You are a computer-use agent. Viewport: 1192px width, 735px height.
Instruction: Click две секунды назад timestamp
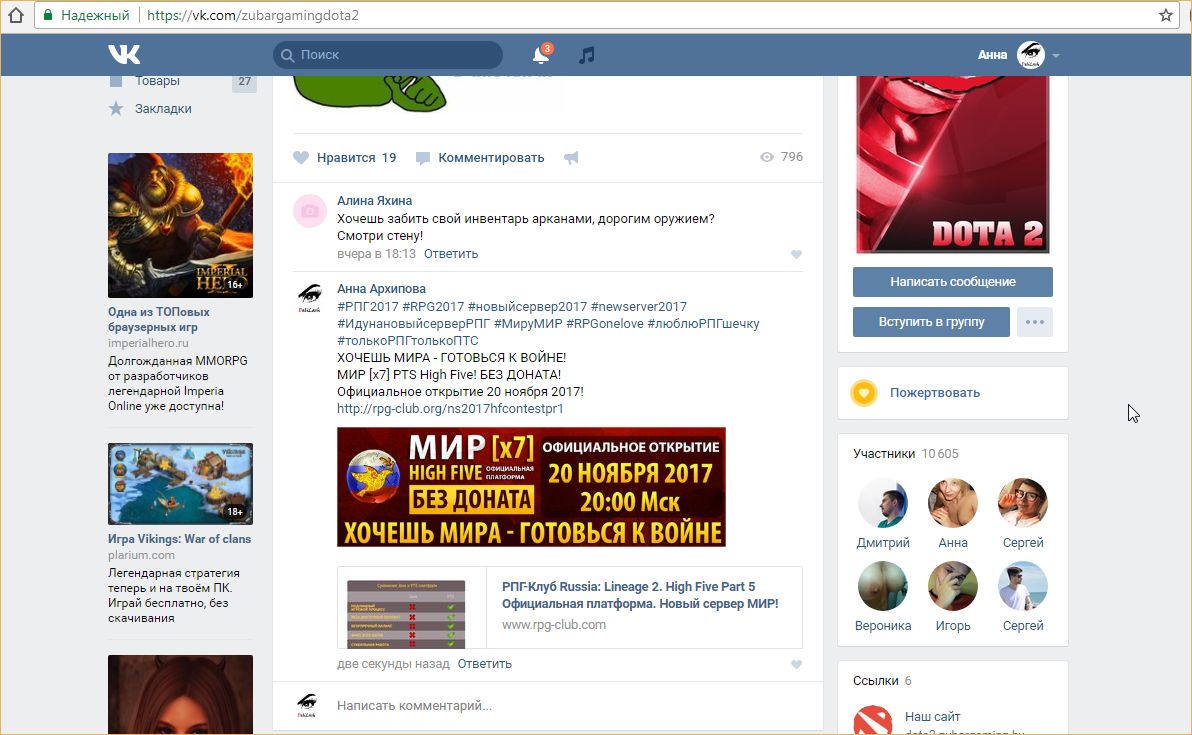click(393, 664)
